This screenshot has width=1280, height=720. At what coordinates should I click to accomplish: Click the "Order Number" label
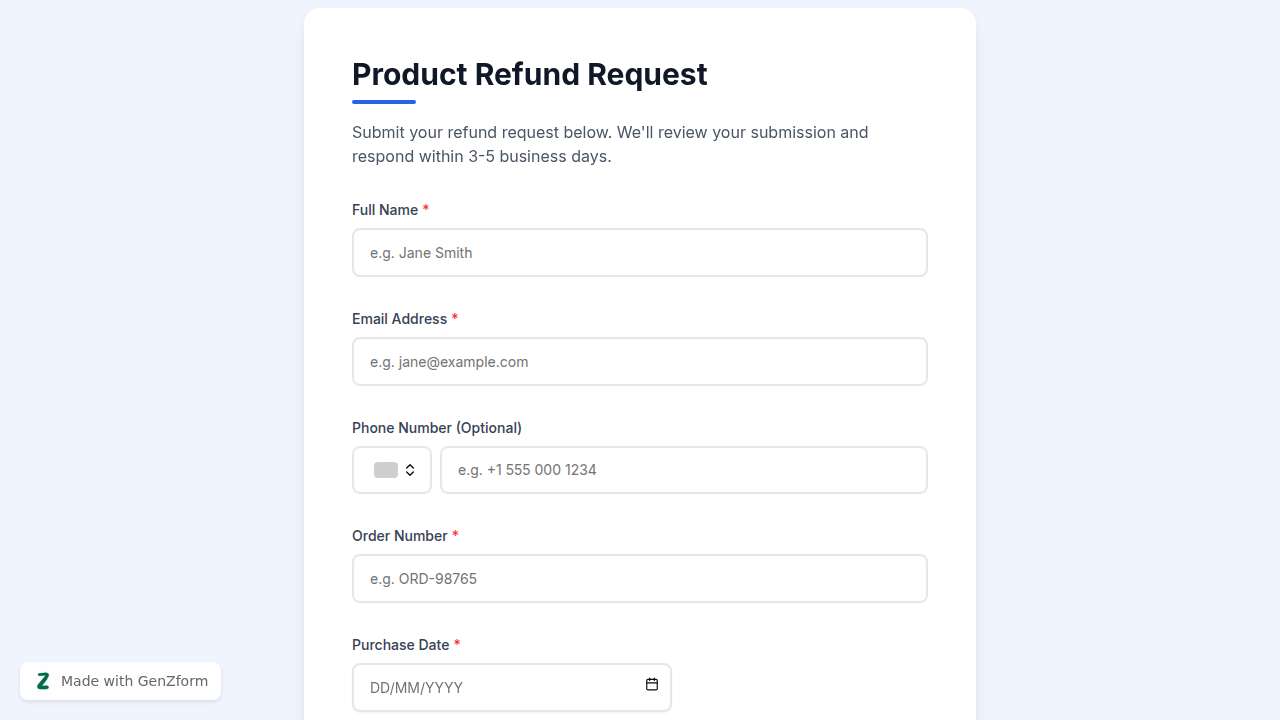click(x=399, y=536)
